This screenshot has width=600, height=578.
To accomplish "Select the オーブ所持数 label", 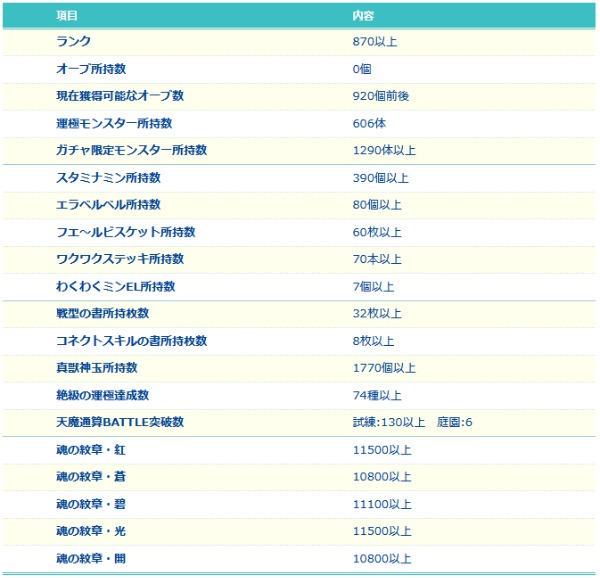I will (91, 69).
